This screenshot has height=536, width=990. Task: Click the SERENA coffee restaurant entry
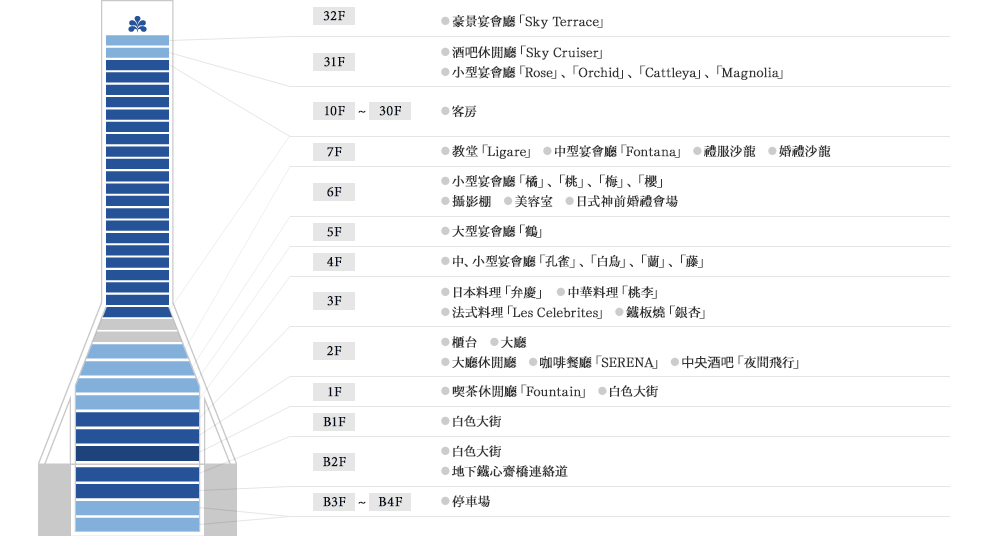tap(597, 362)
